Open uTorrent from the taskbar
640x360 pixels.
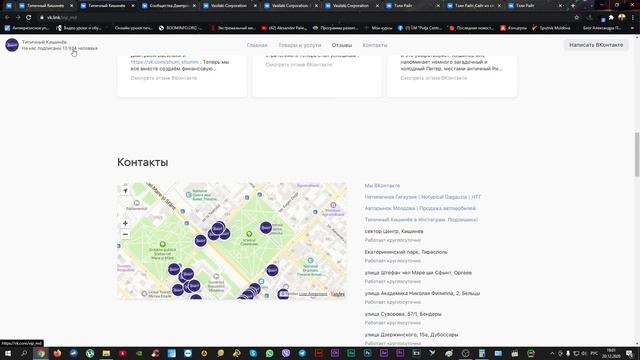(90, 353)
